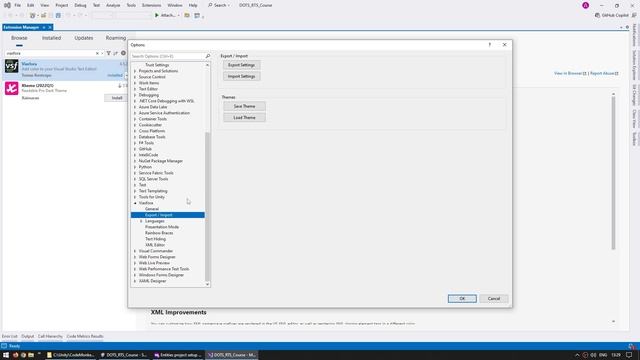Screen dimensions: 640x360
Task: Open the Error List panel tab
Action: [10, 336]
